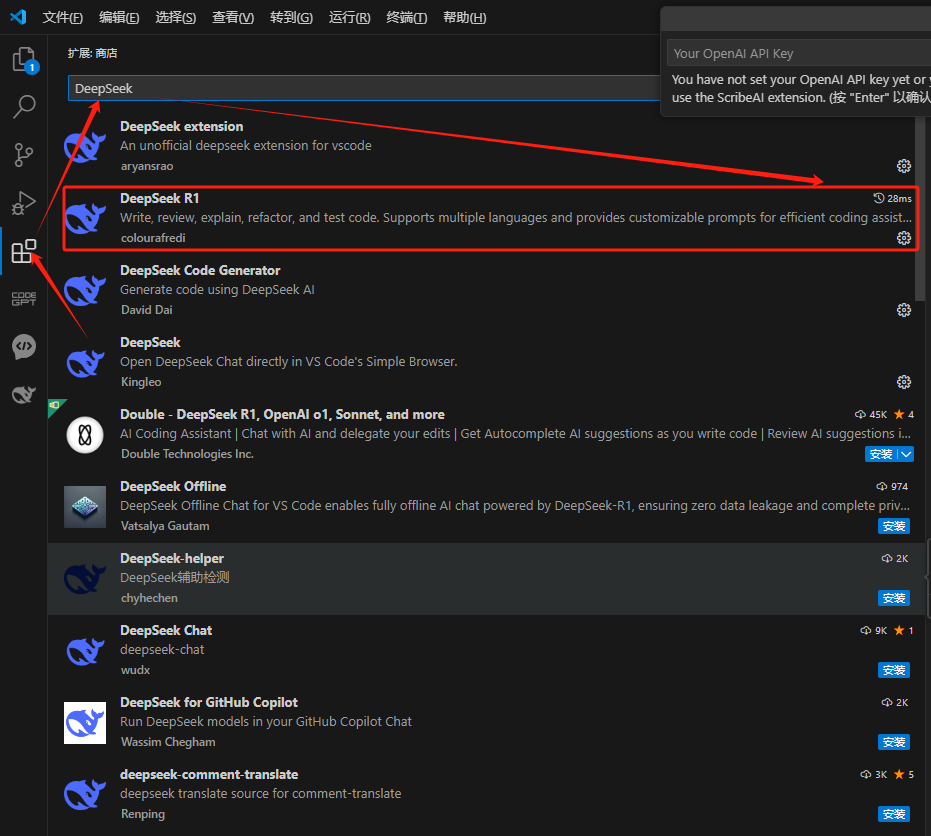Click the DeepSeek-helper dark whale logo
The image size is (931, 836).
(85, 578)
